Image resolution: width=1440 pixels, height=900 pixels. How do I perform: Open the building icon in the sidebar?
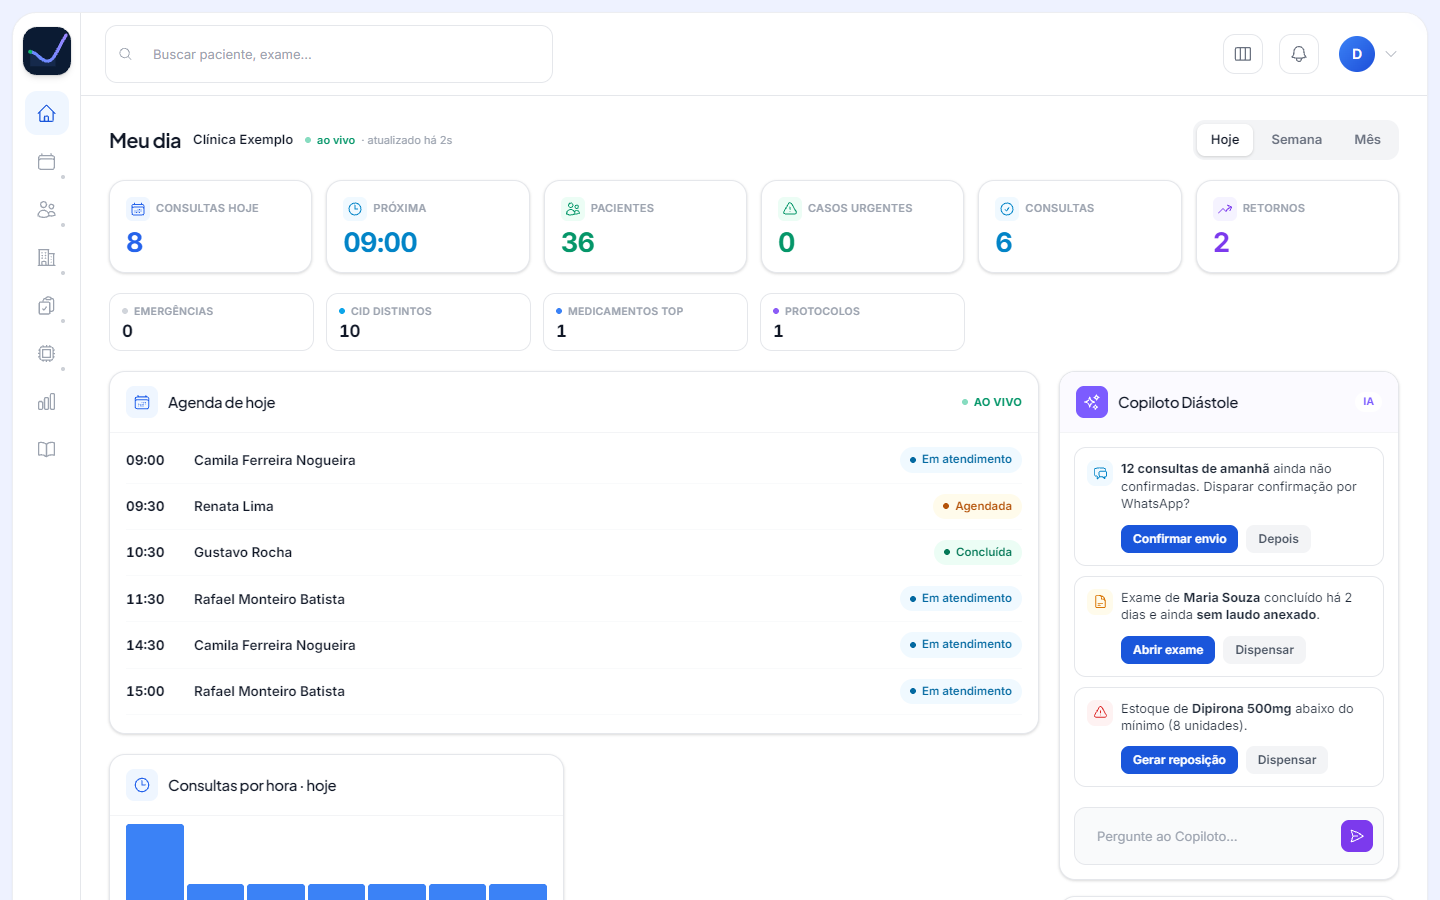(47, 258)
